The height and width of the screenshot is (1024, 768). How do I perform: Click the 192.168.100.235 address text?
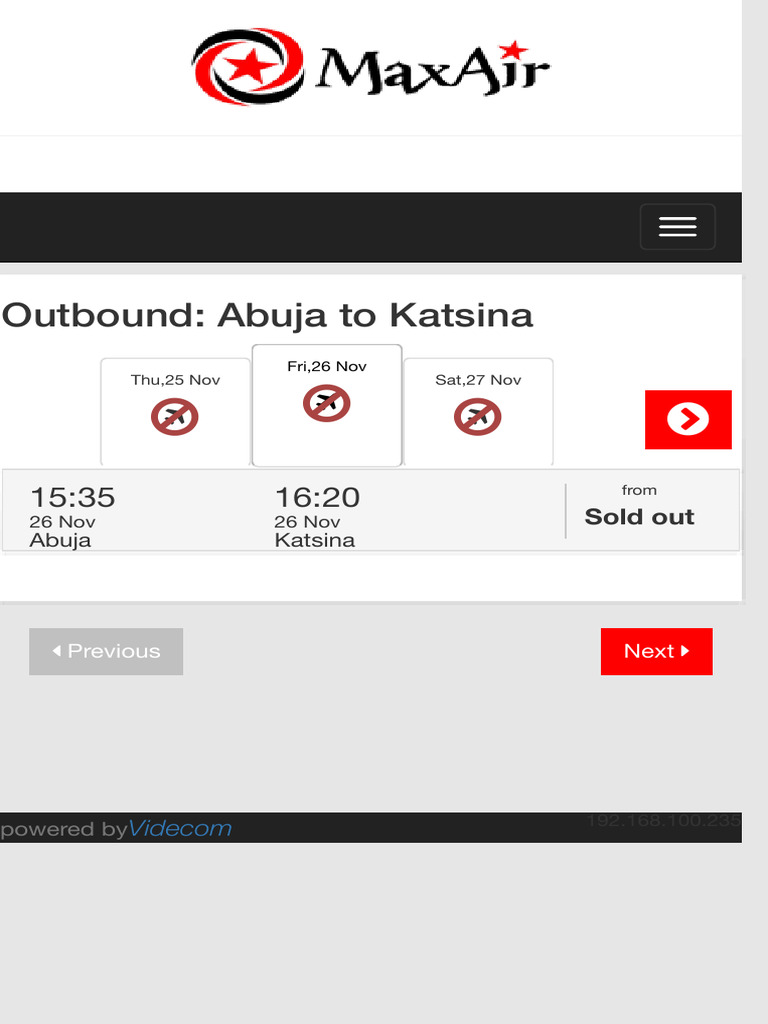[663, 821]
